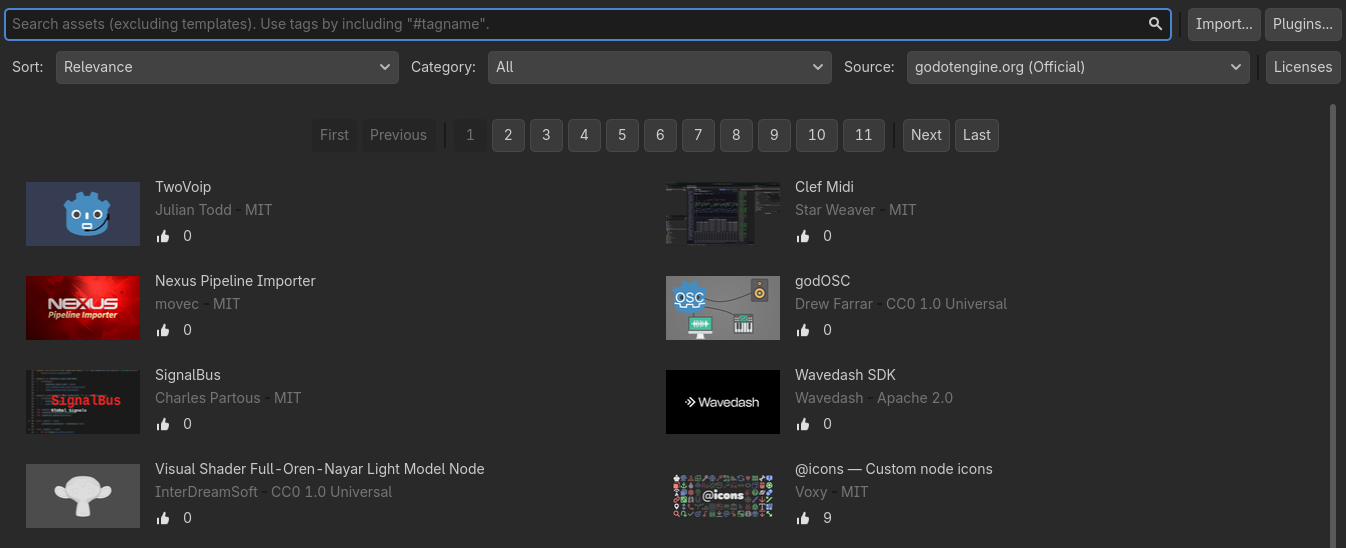Go to page 7

pyautogui.click(x=698, y=135)
